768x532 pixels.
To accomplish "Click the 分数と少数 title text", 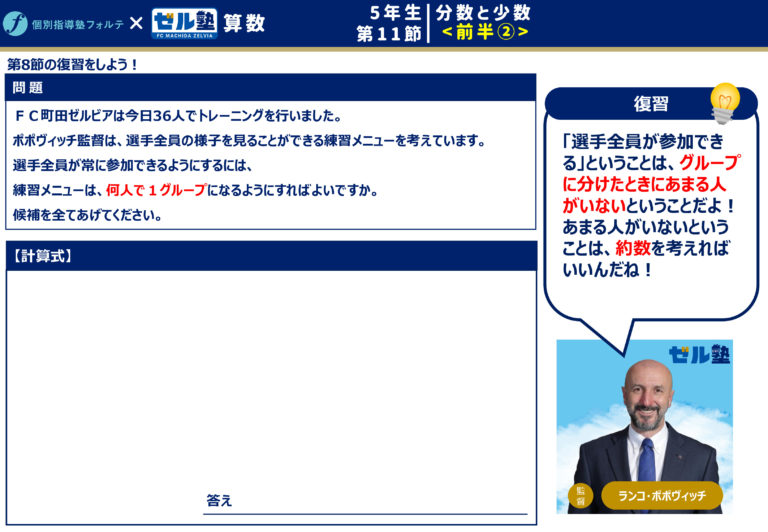I will (483, 12).
